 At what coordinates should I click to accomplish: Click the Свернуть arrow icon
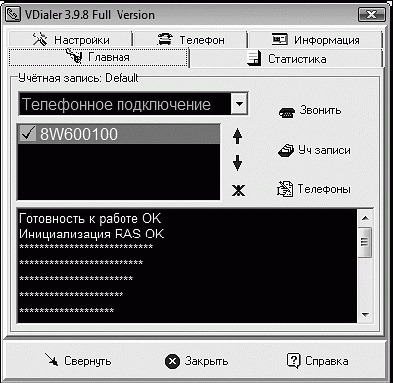pyautogui.click(x=51, y=360)
